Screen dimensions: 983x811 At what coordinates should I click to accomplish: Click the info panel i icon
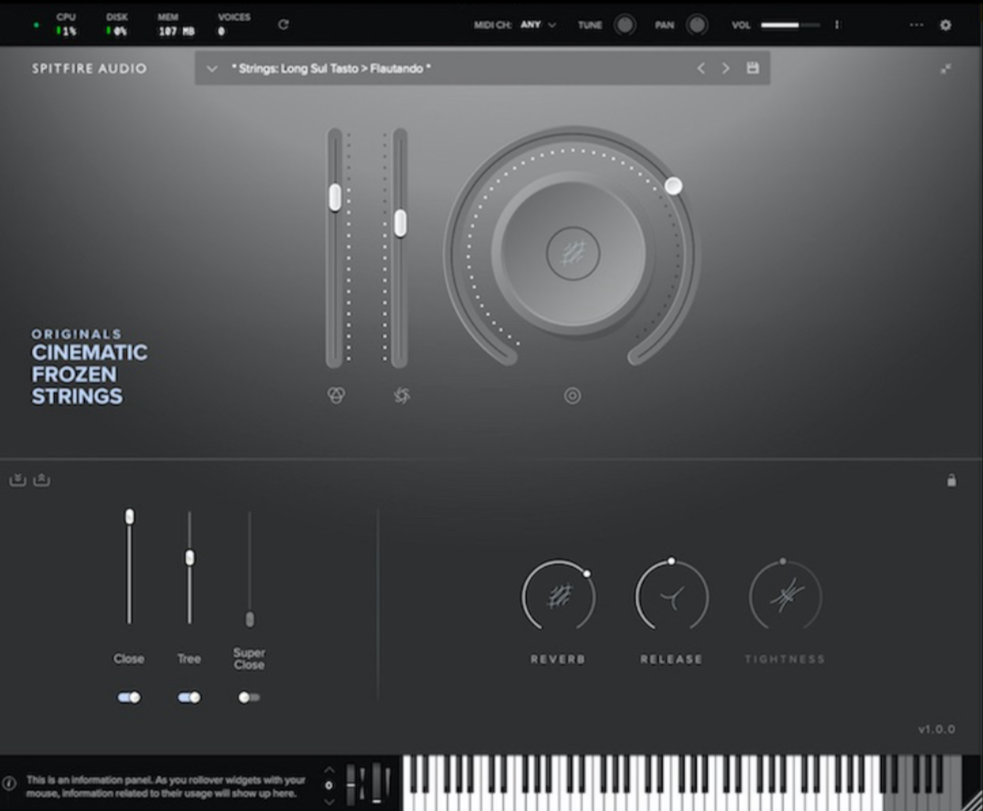9,783
